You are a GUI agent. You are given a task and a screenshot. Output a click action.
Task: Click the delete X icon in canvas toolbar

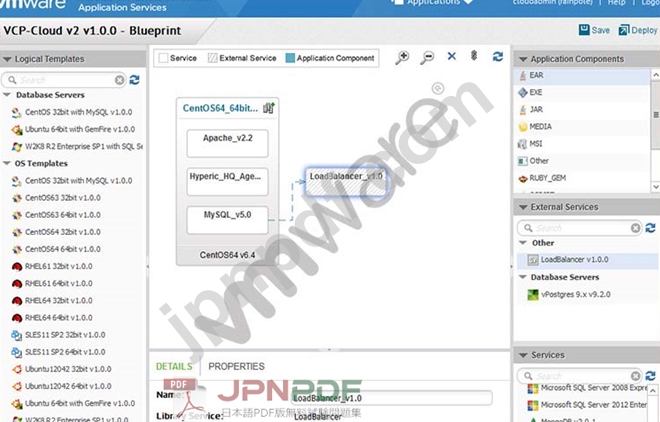click(x=452, y=56)
